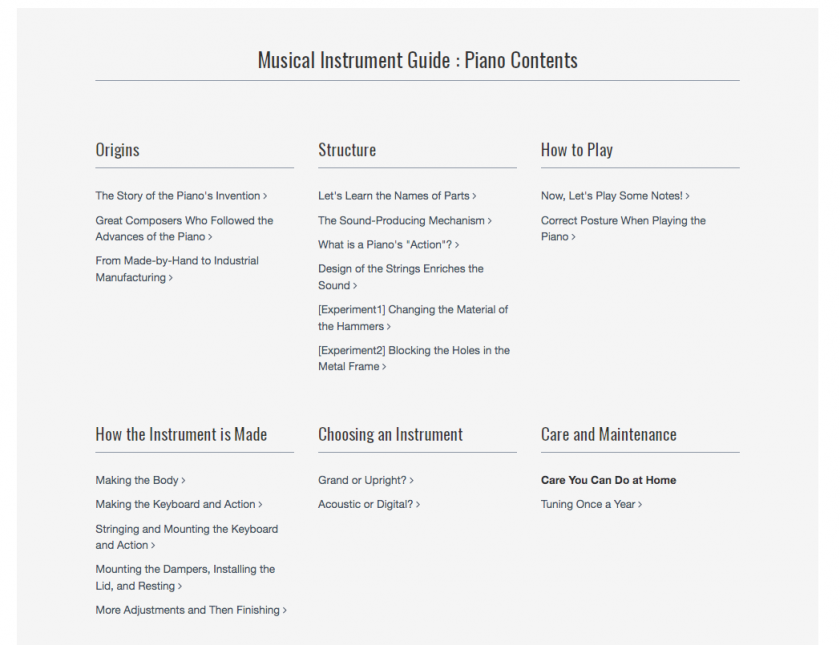The height and width of the screenshot is (645, 840).
Task: Open Grand or Upright? page
Action: pos(366,481)
